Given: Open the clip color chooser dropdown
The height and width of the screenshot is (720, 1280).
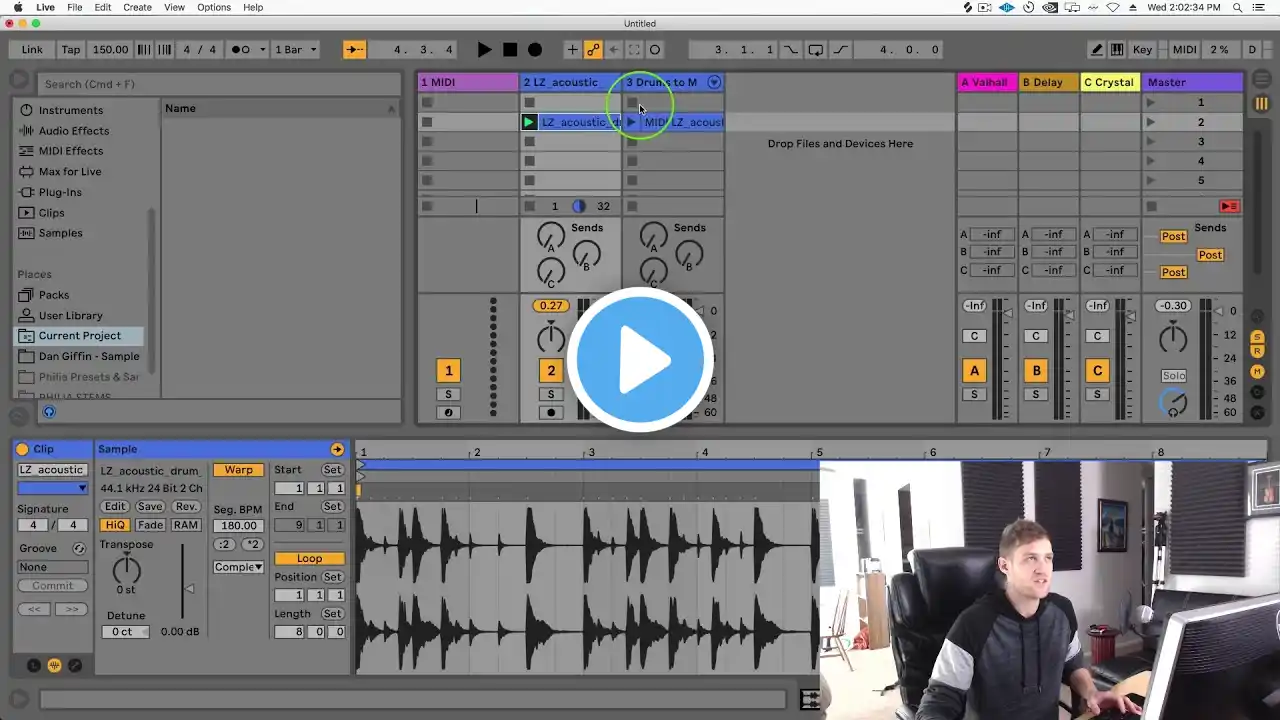Looking at the screenshot, I should [53, 488].
